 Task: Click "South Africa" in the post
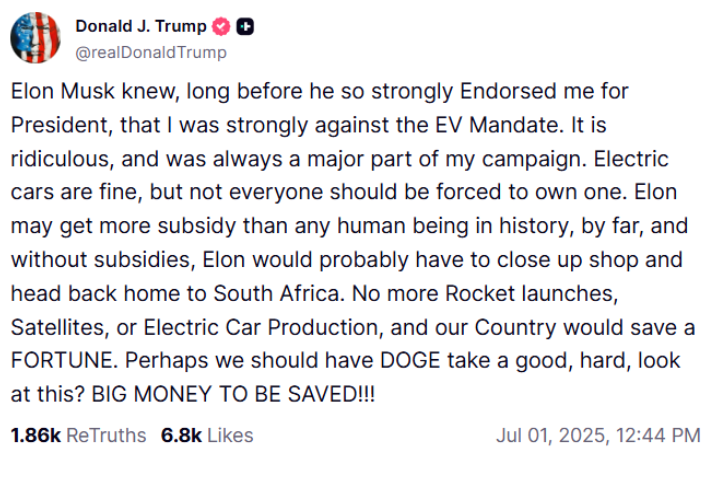(279, 294)
